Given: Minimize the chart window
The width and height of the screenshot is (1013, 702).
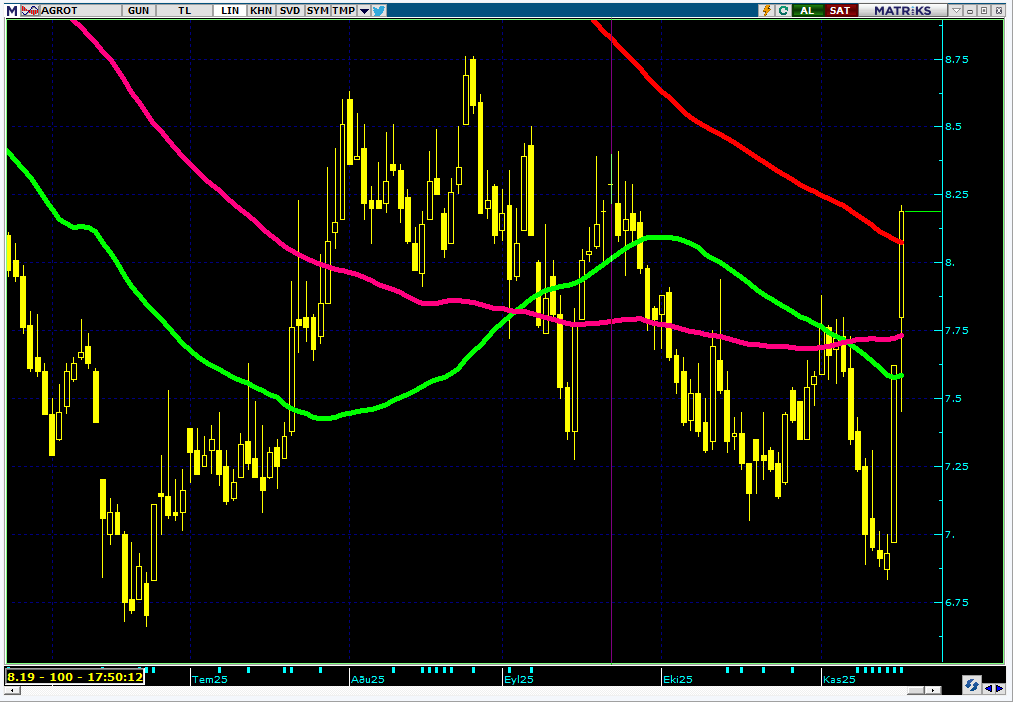Looking at the screenshot, I should click(970, 10).
